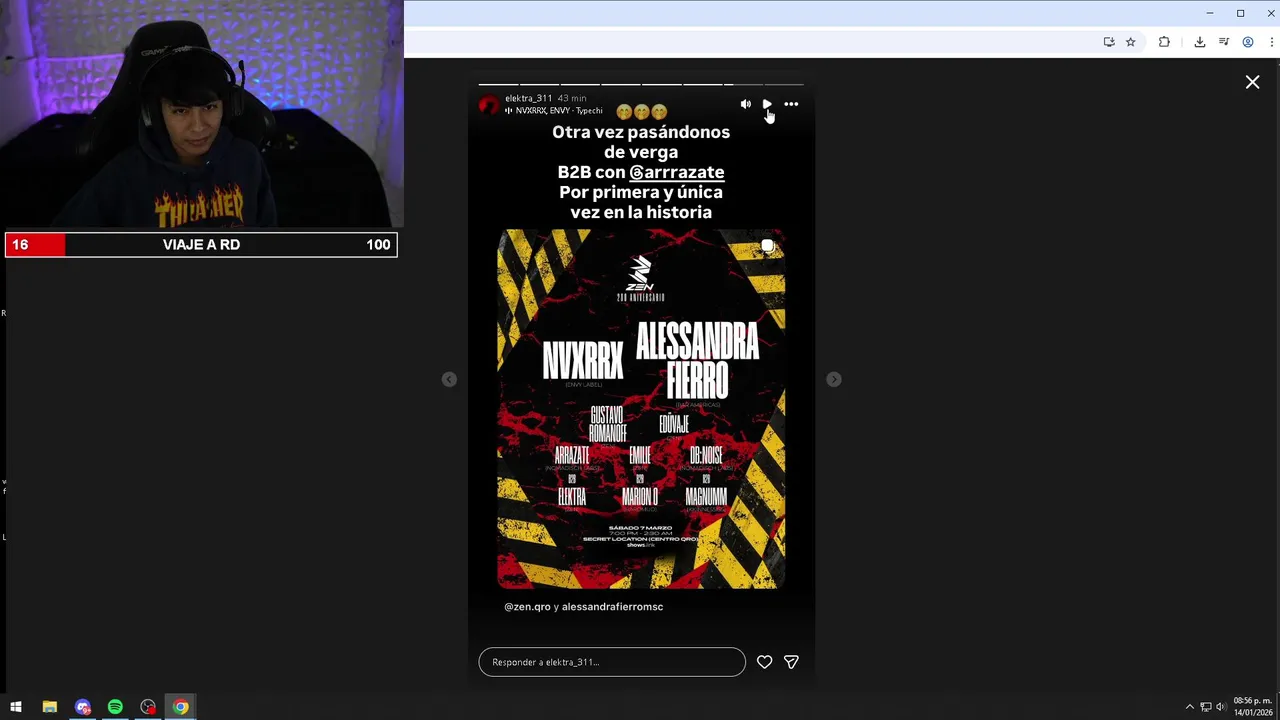Go to the previous story

click(449, 379)
